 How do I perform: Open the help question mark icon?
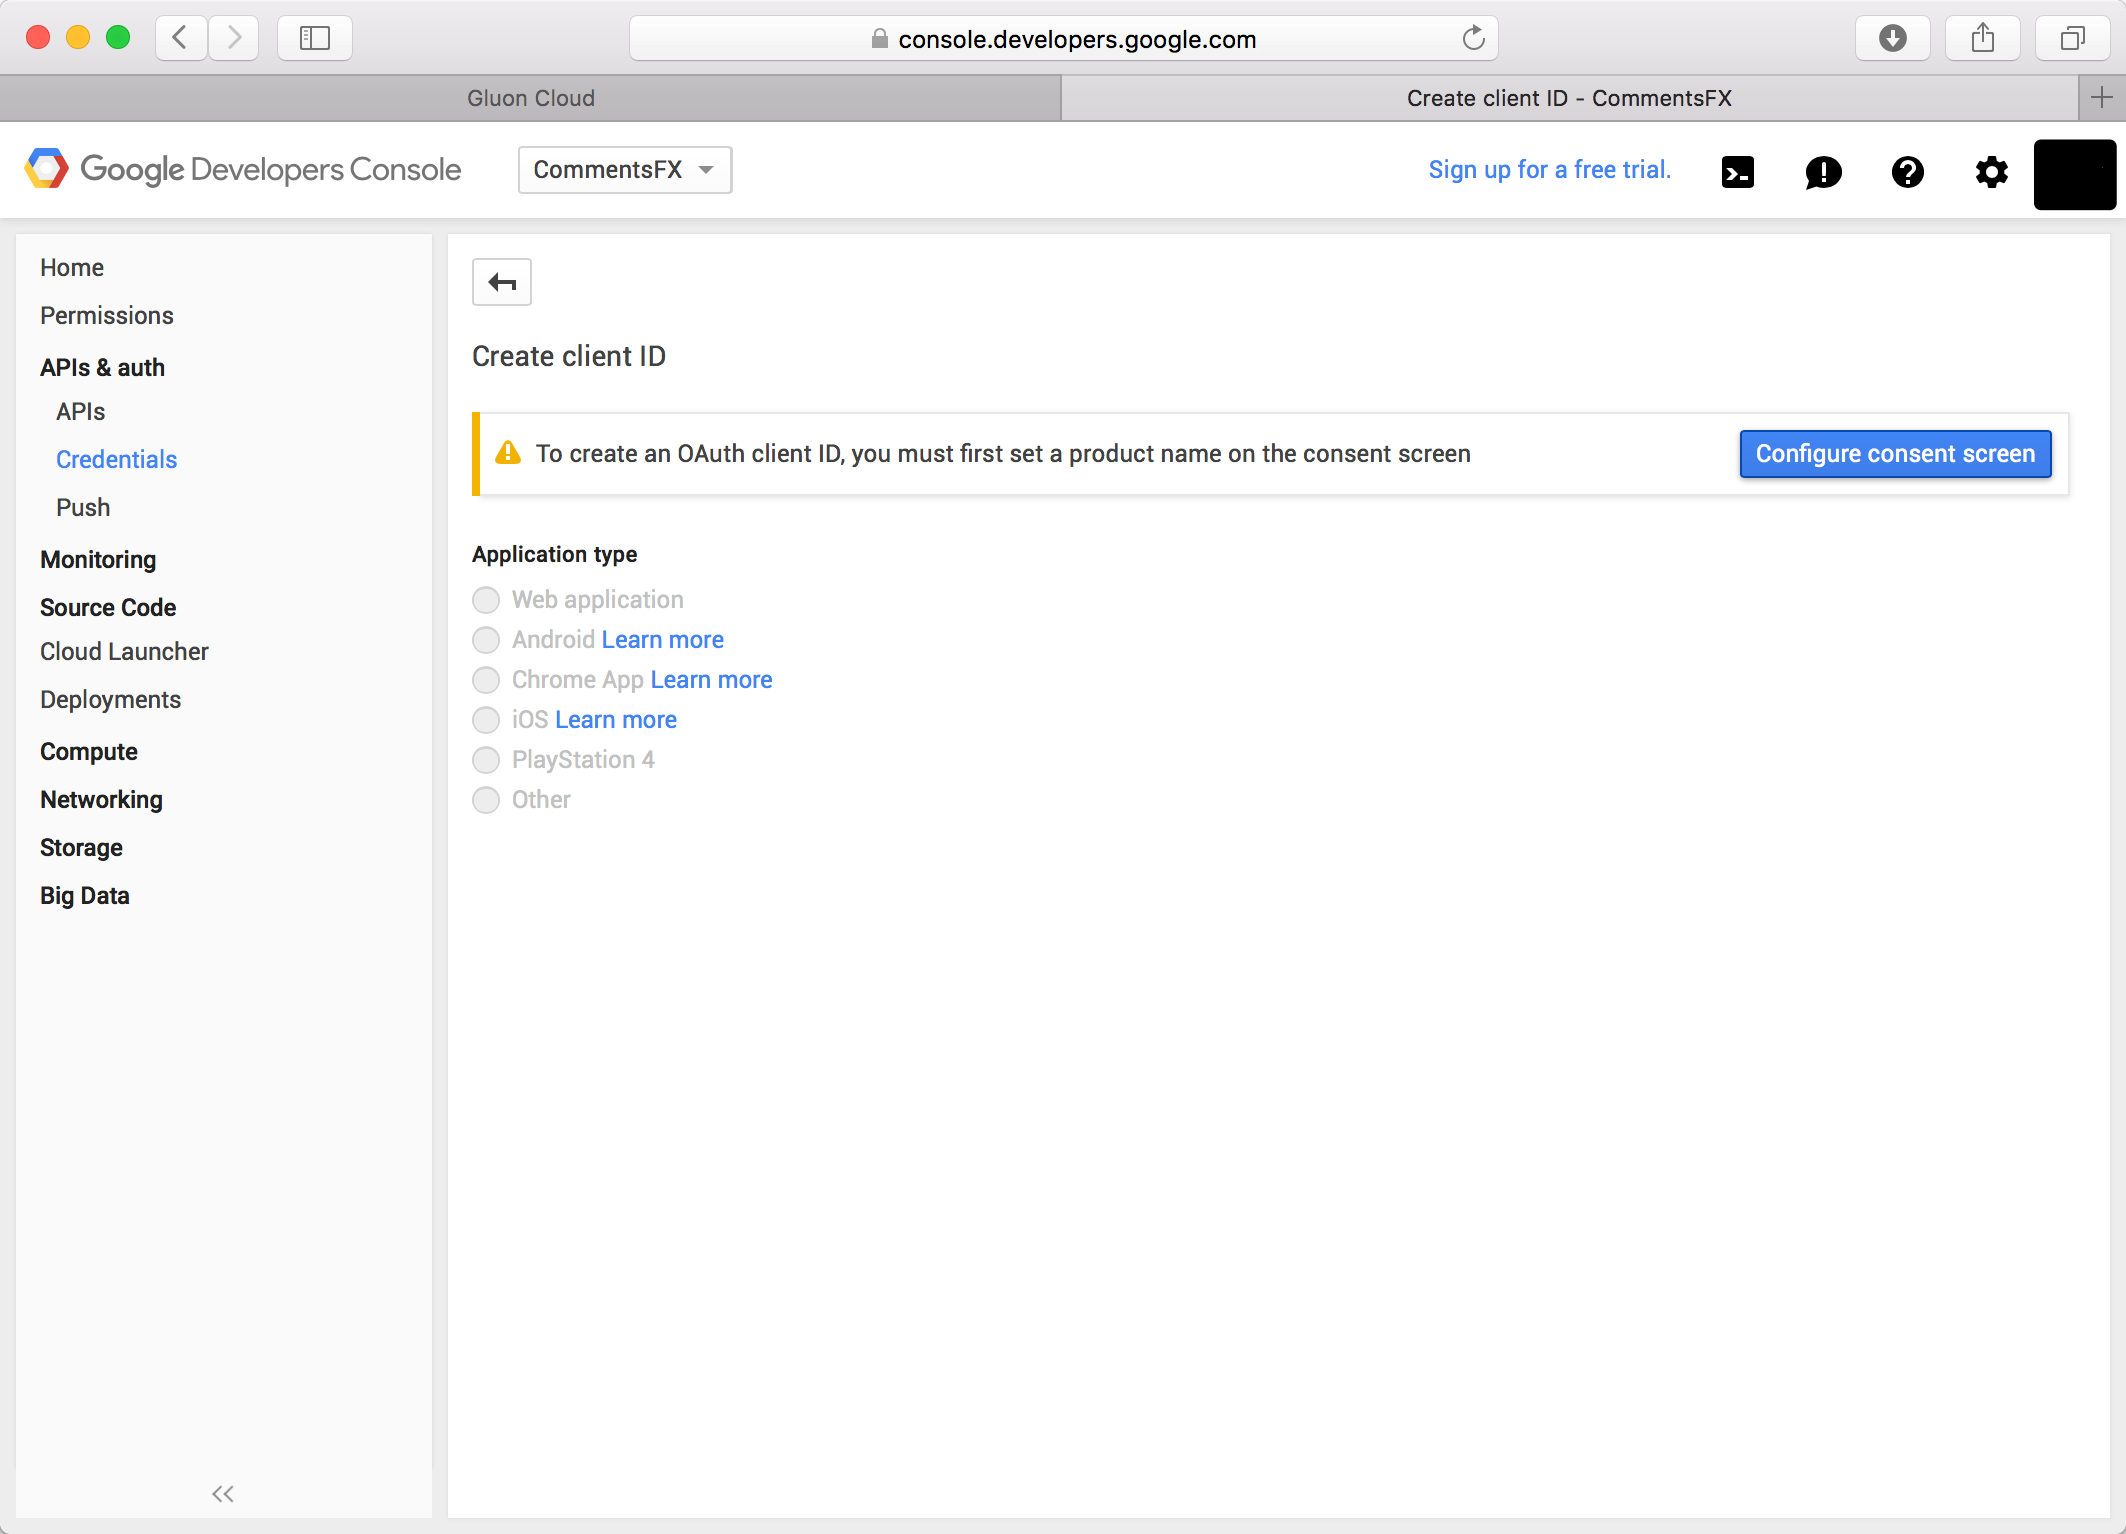(x=1908, y=172)
